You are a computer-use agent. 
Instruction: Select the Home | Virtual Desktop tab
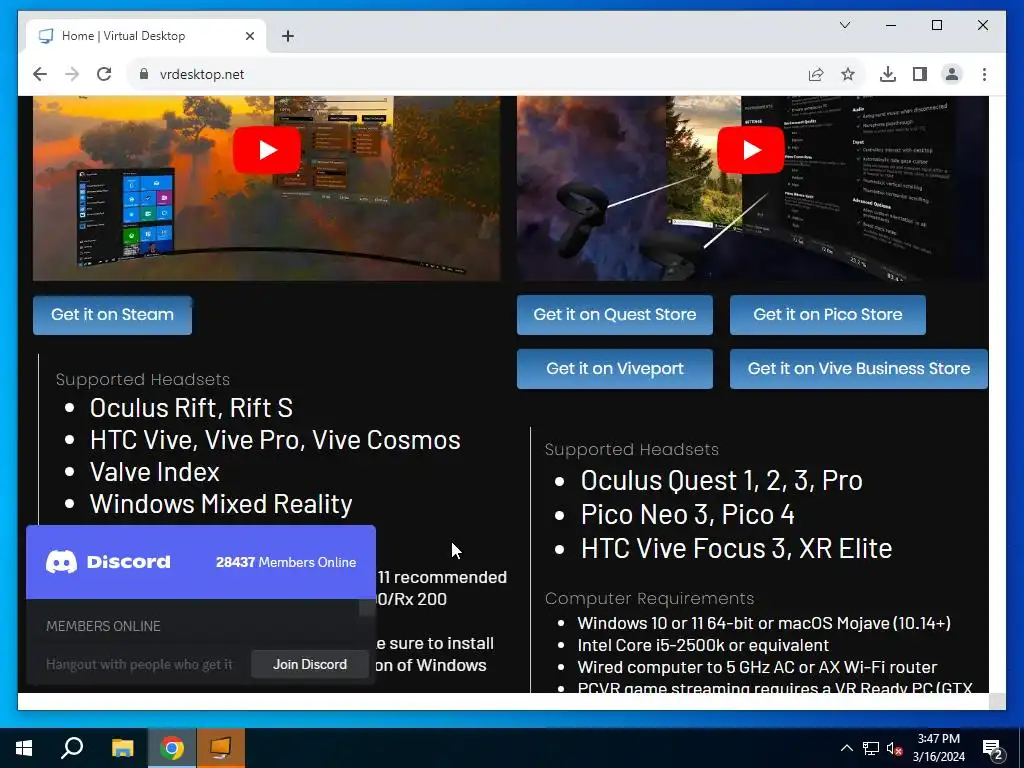[x=146, y=36]
